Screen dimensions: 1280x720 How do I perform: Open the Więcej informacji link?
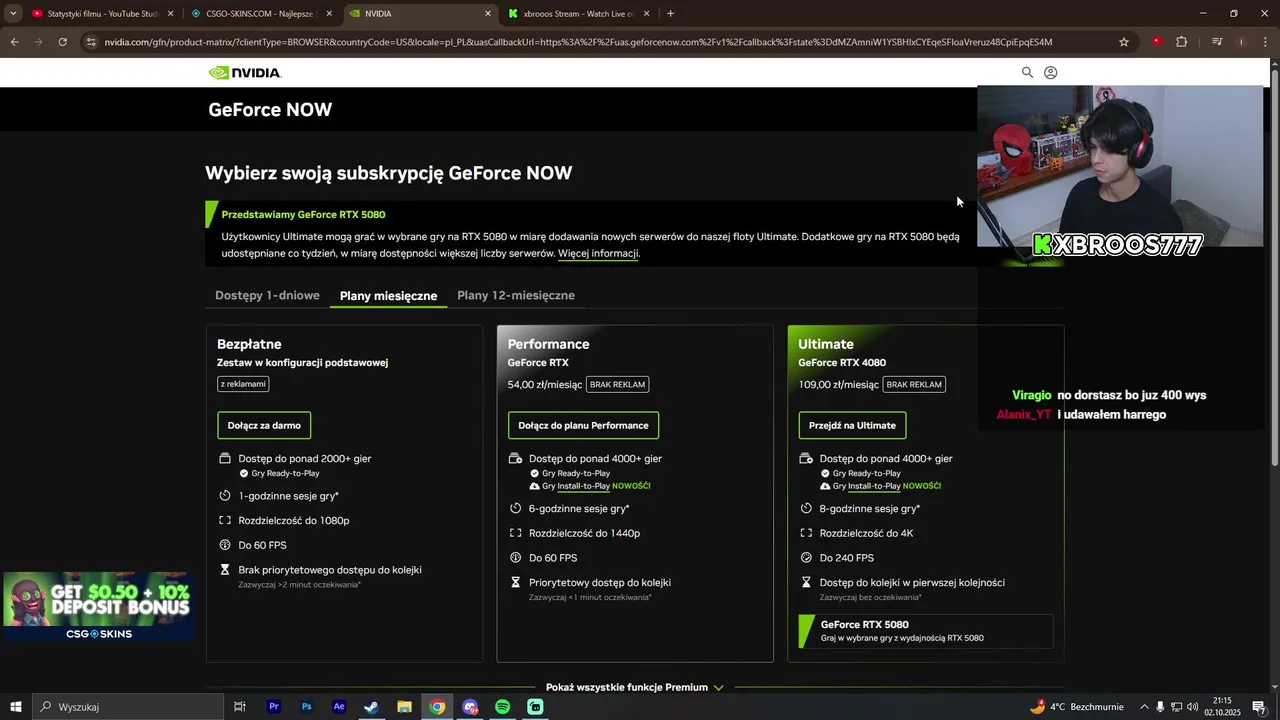(598, 253)
